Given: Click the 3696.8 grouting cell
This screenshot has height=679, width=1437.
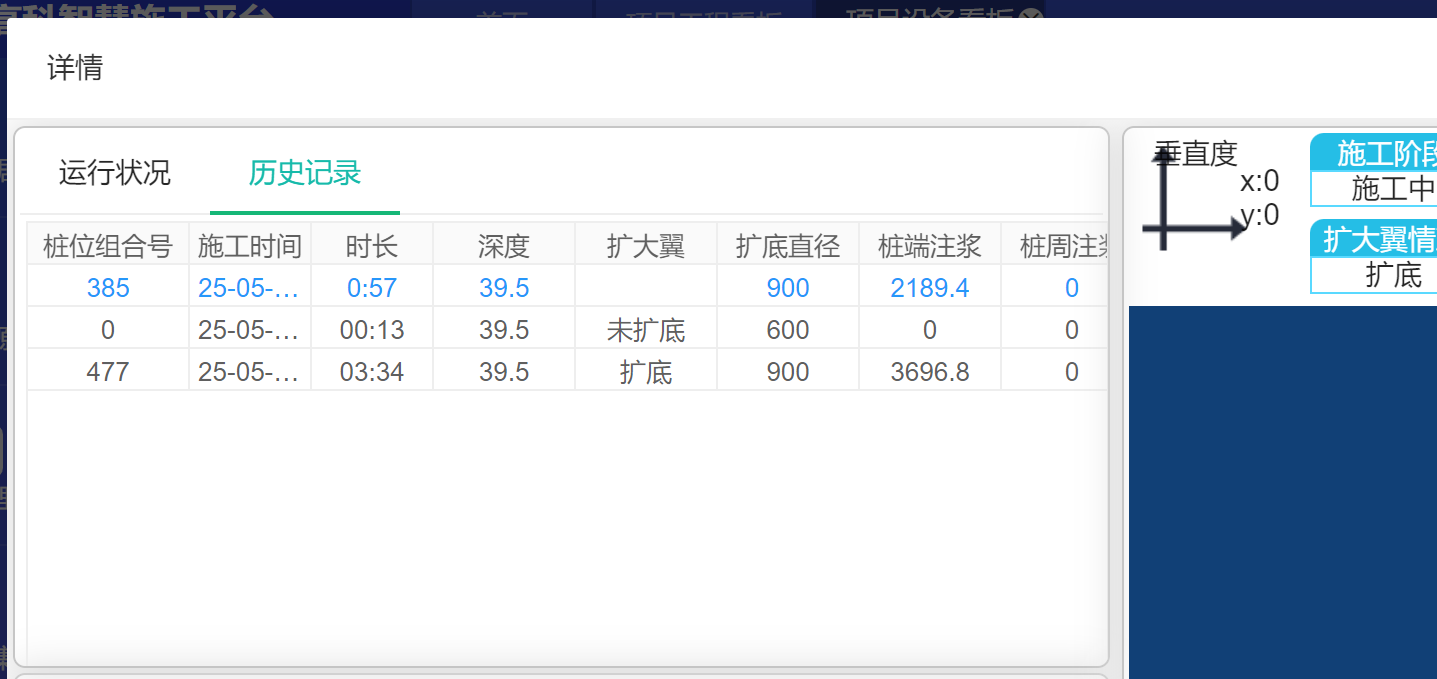Looking at the screenshot, I should tap(930, 372).
